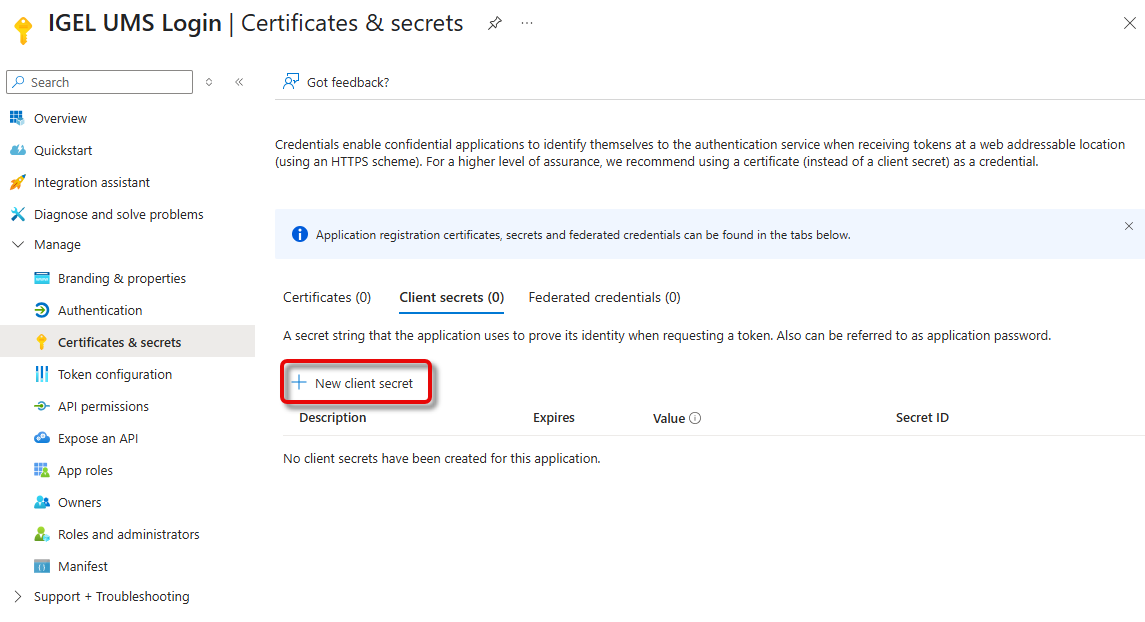Collapse the sidebar navigation pane
1145x622 pixels.
coord(239,82)
